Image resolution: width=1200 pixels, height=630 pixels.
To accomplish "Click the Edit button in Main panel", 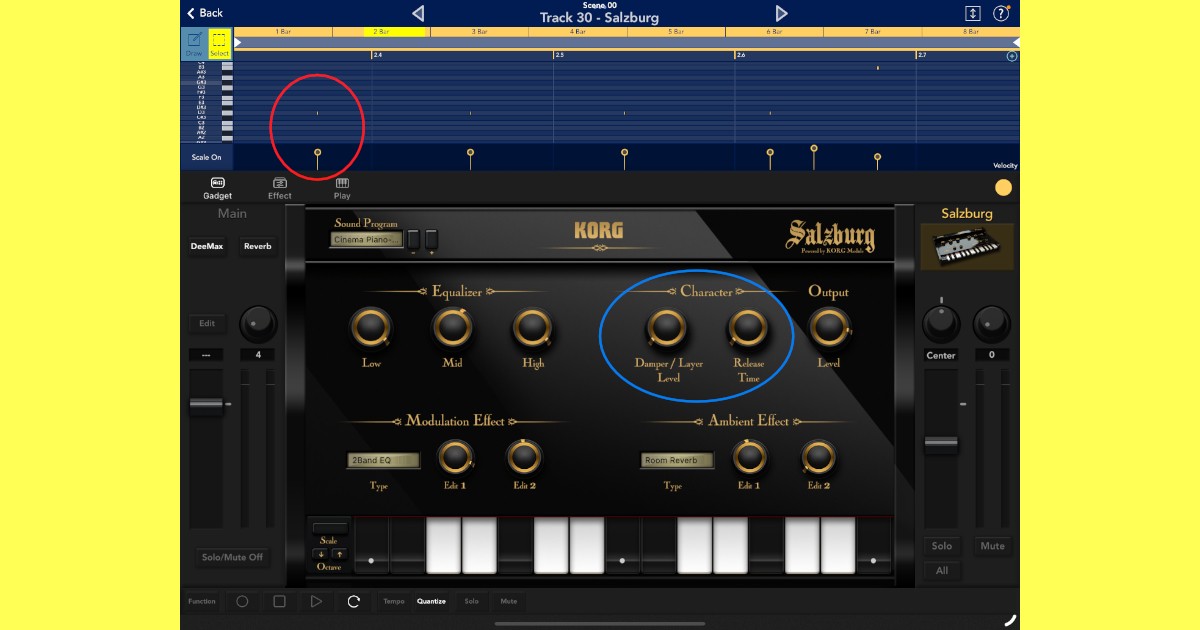I will (x=207, y=323).
